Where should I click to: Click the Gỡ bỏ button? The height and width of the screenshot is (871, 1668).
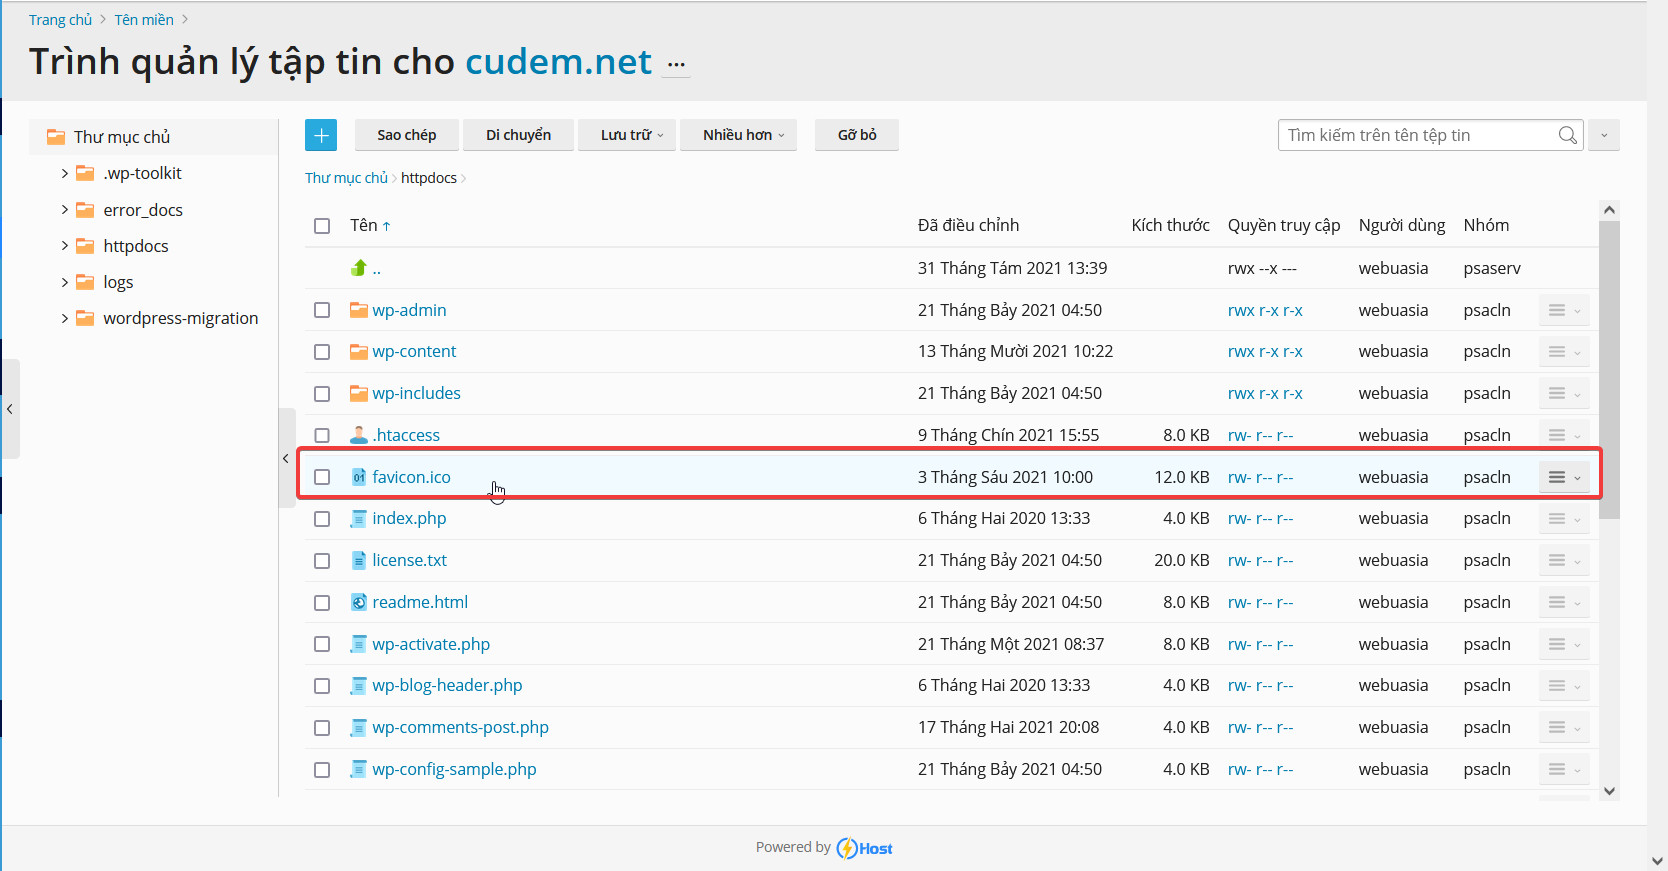pyautogui.click(x=857, y=135)
